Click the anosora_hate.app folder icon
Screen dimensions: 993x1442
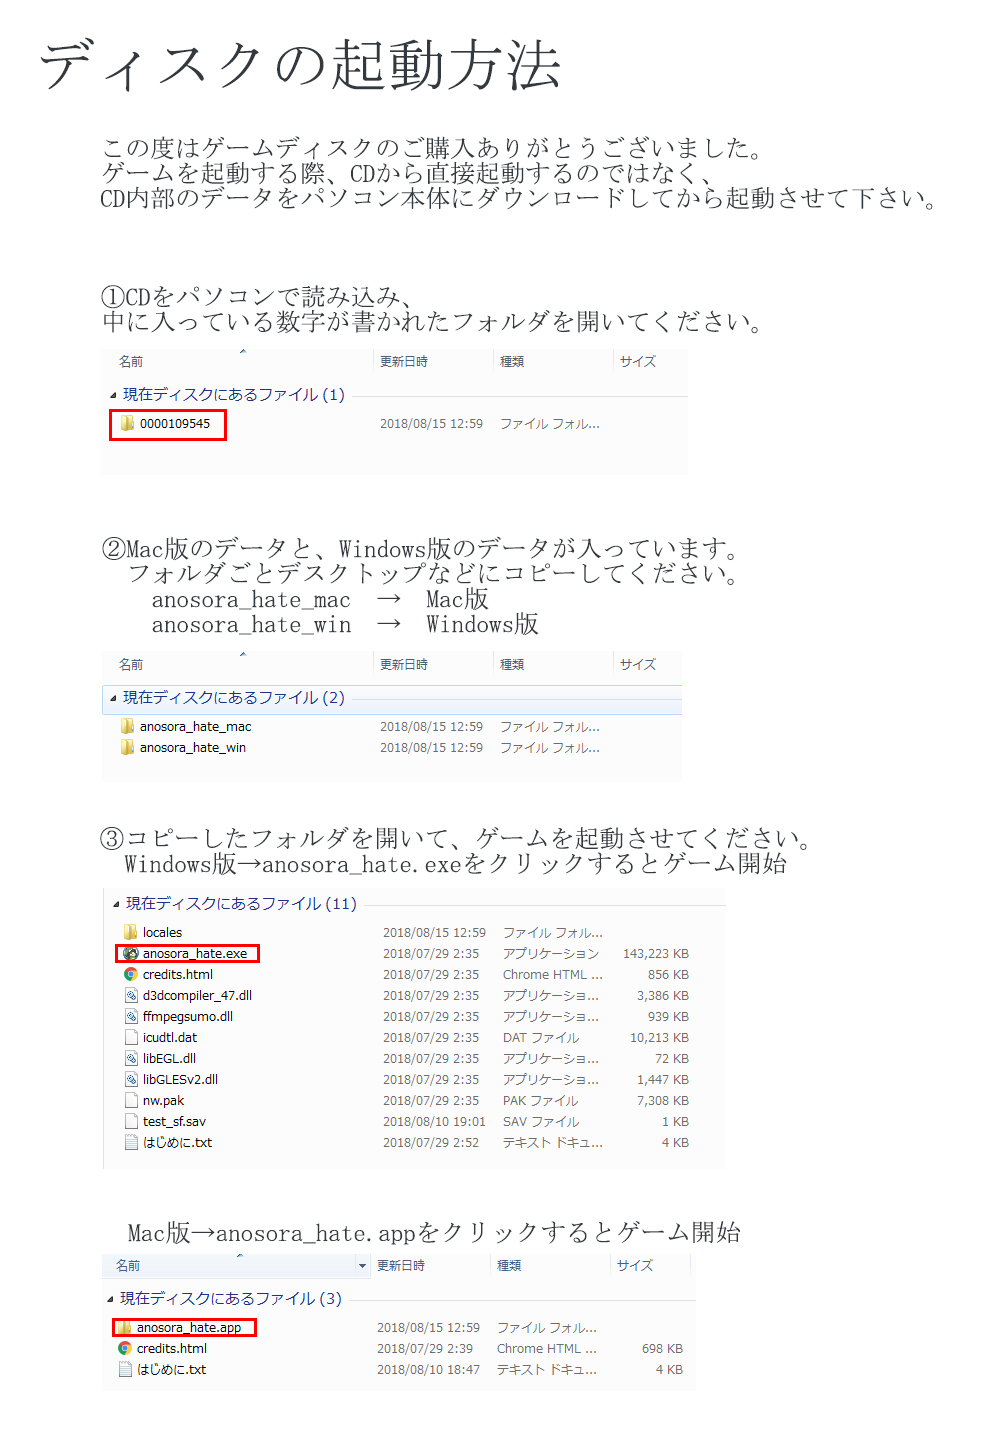[x=124, y=1327]
